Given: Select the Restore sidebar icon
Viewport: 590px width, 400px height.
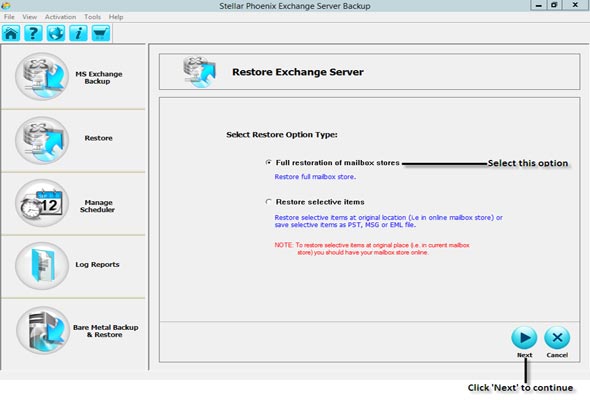Looking at the screenshot, I should [42, 140].
